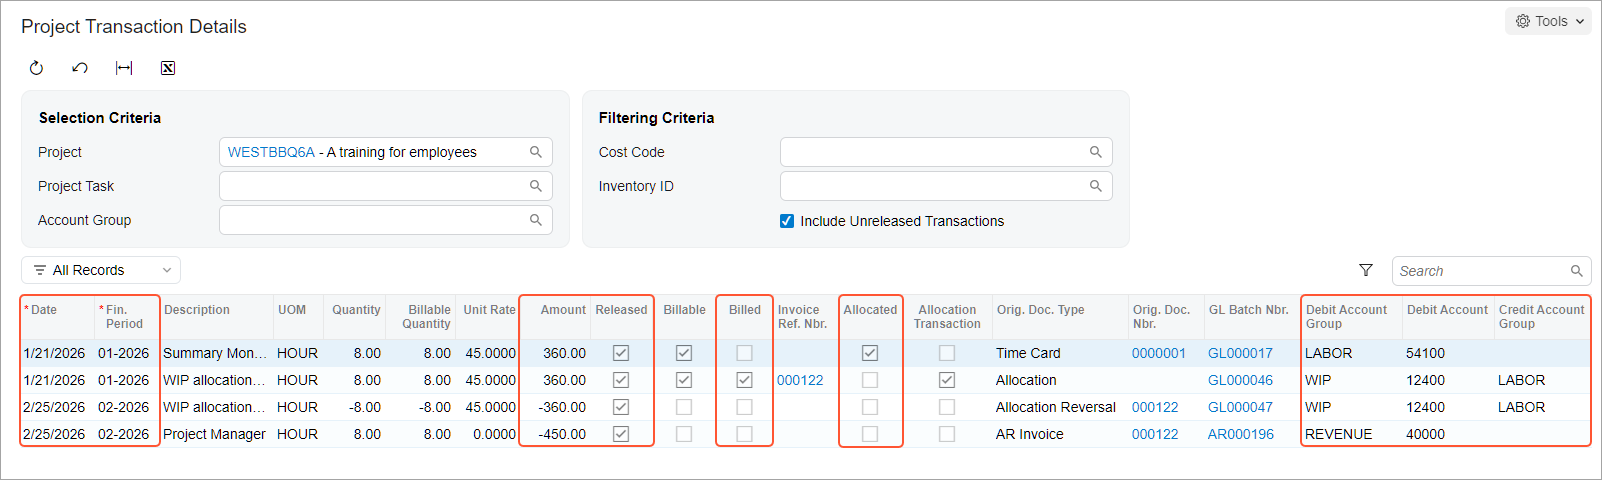Screen dimensions: 1602x480
Task: Click the Fit to Screen column icon
Action: tap(124, 68)
